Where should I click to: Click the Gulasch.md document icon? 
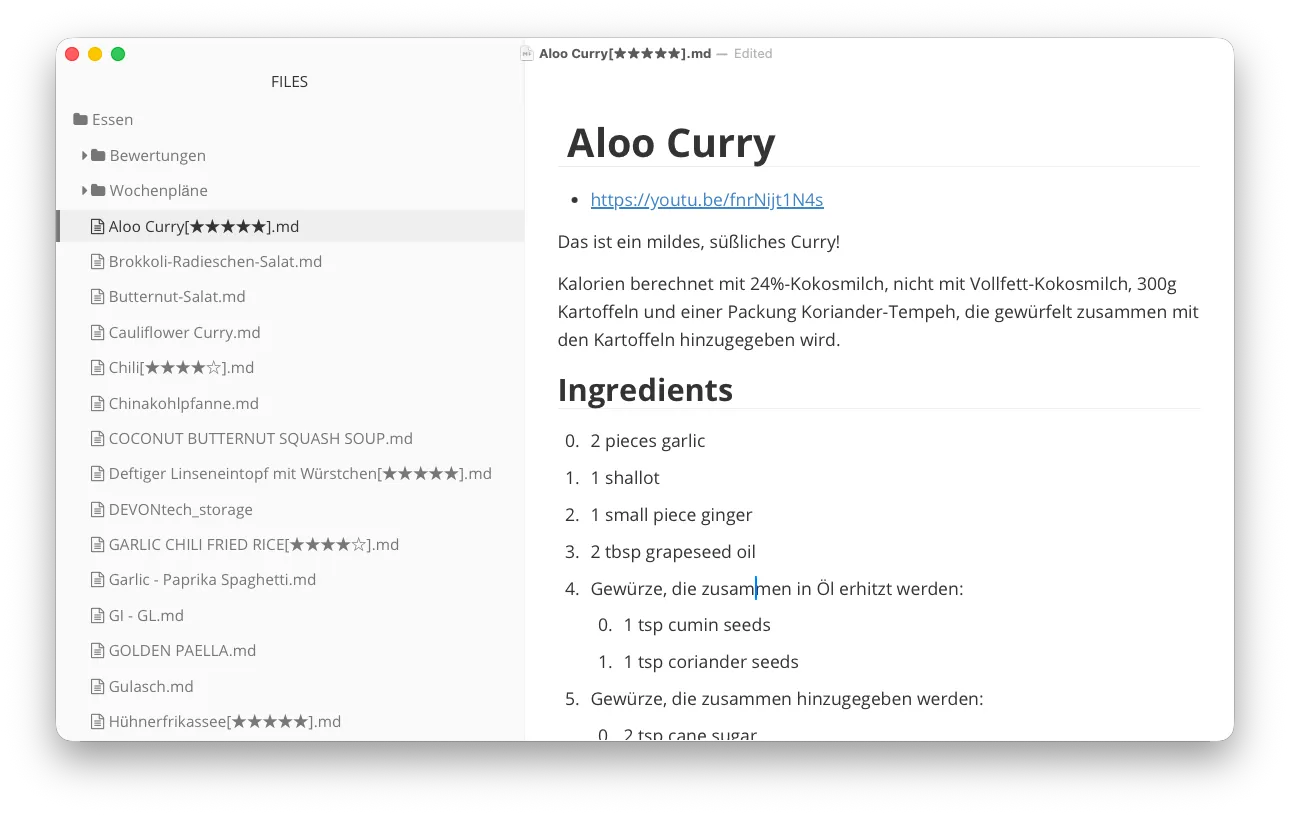point(97,687)
